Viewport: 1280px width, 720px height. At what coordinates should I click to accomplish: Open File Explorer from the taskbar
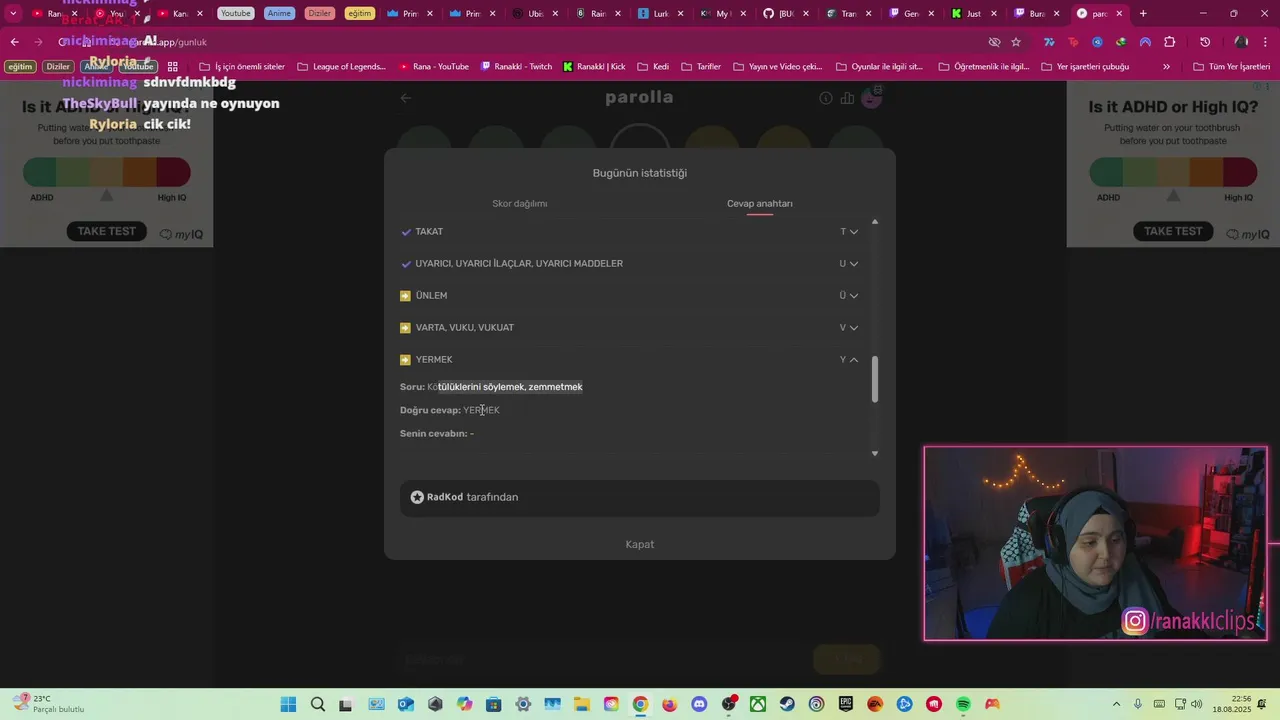click(581, 704)
